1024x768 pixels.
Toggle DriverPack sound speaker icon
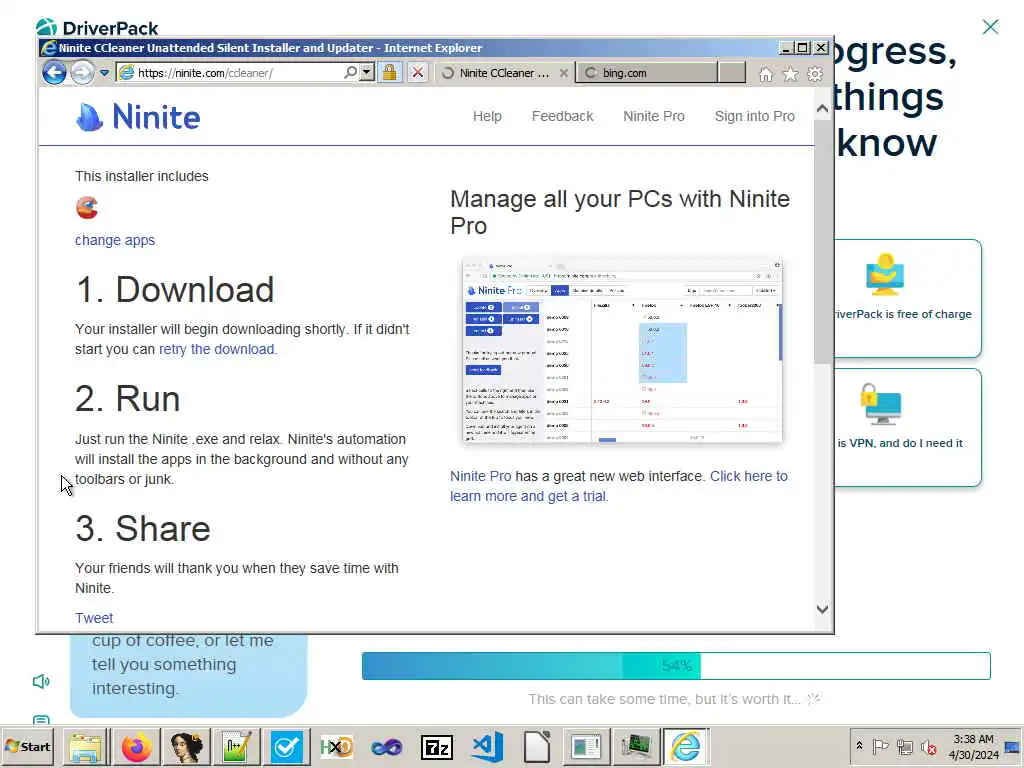pyautogui.click(x=41, y=682)
